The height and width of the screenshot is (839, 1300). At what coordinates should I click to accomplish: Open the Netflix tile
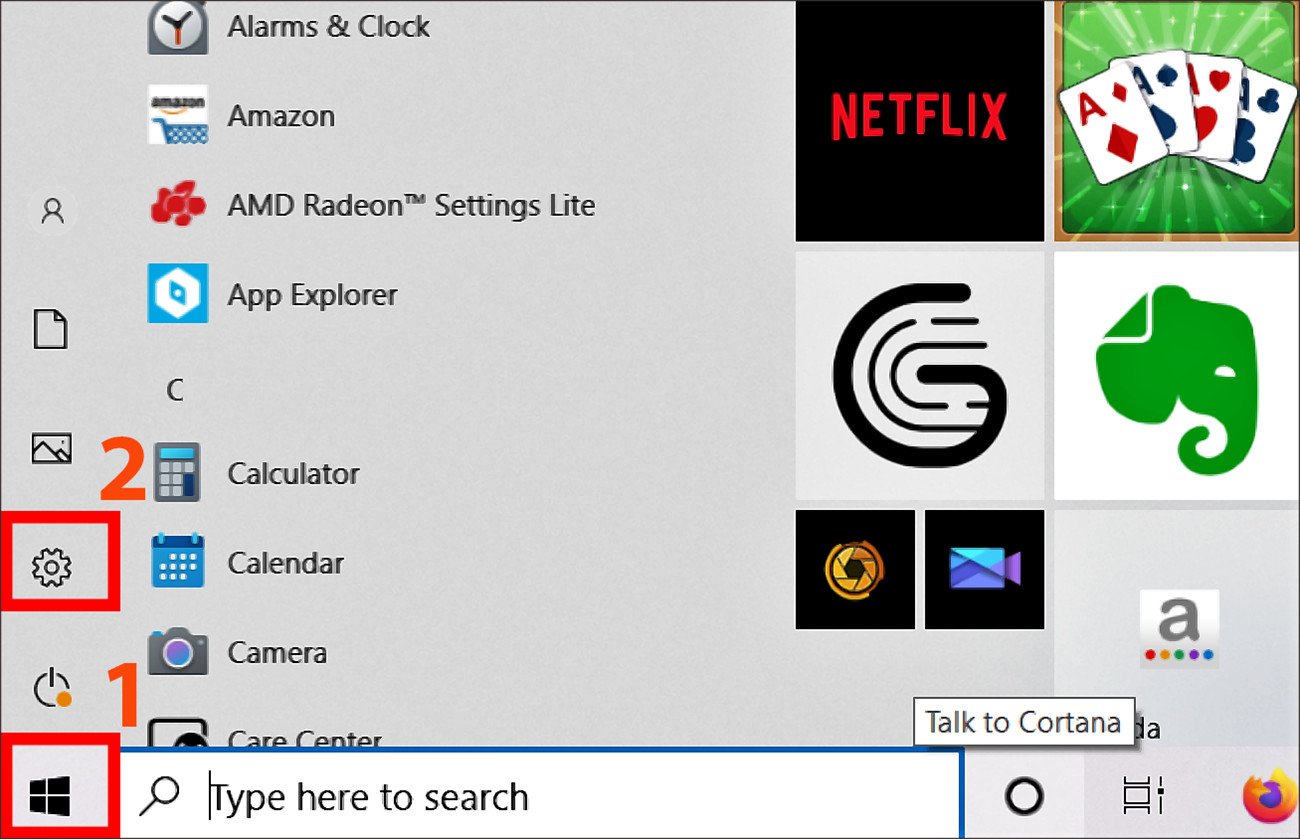919,118
